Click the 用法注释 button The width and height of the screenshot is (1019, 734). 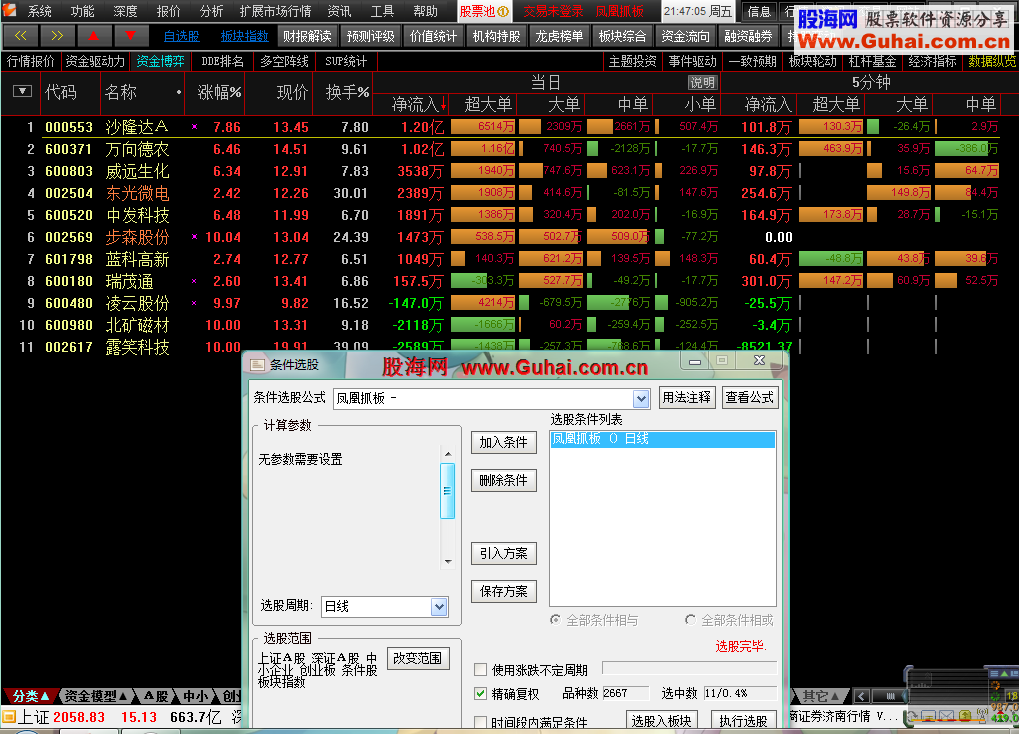pyautogui.click(x=686, y=397)
